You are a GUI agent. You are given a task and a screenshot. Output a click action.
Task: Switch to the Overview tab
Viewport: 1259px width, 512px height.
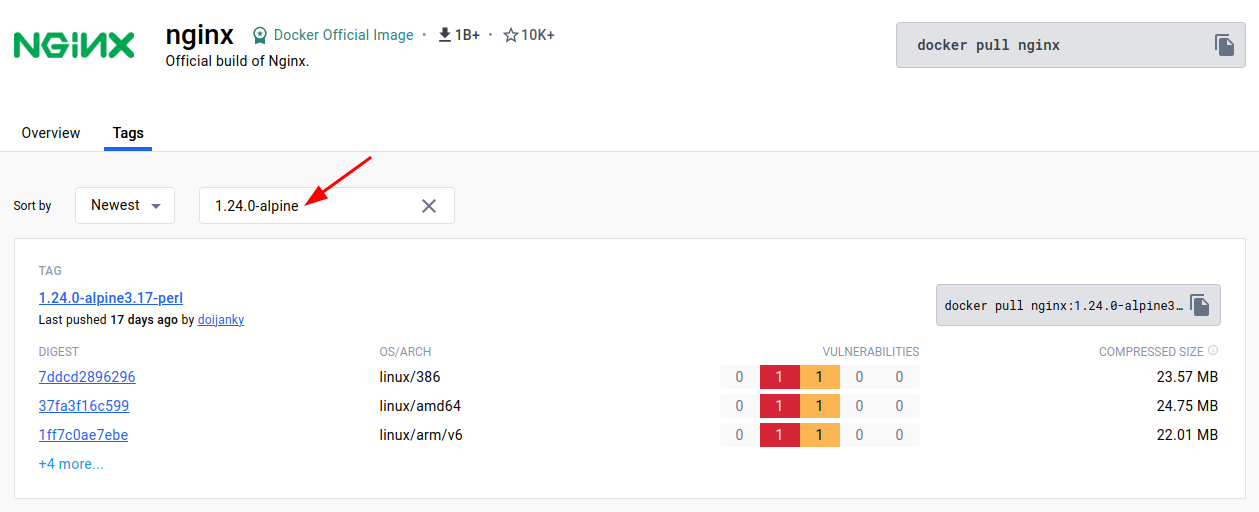[51, 133]
